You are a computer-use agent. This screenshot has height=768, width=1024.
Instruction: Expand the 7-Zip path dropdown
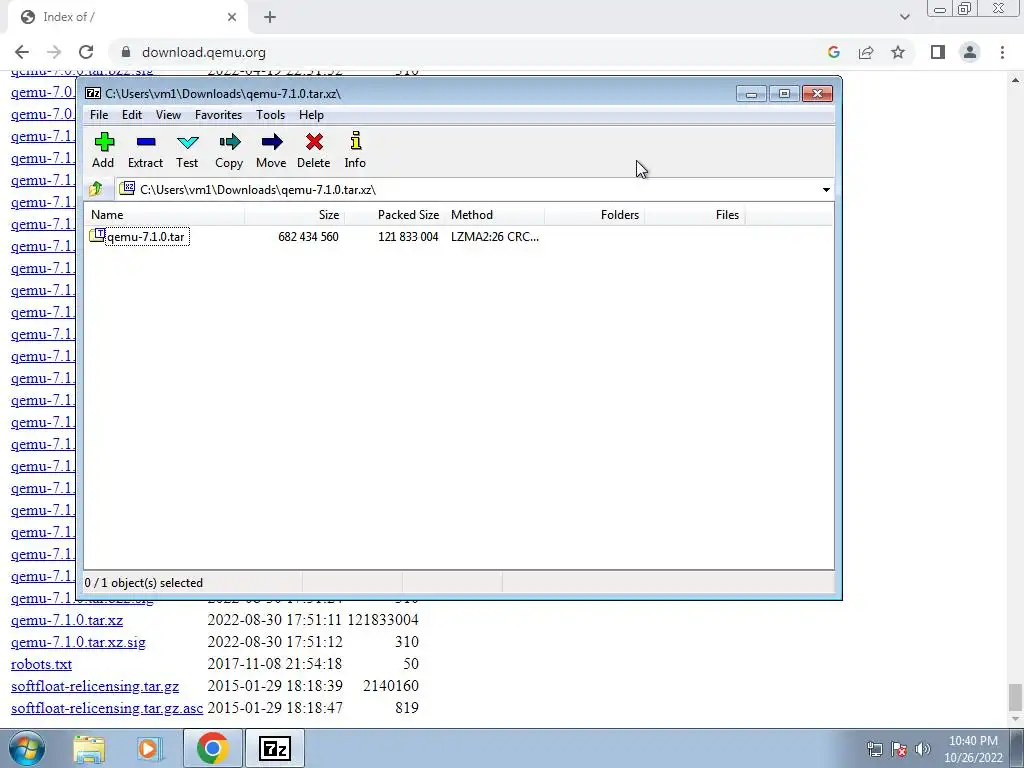coord(826,189)
